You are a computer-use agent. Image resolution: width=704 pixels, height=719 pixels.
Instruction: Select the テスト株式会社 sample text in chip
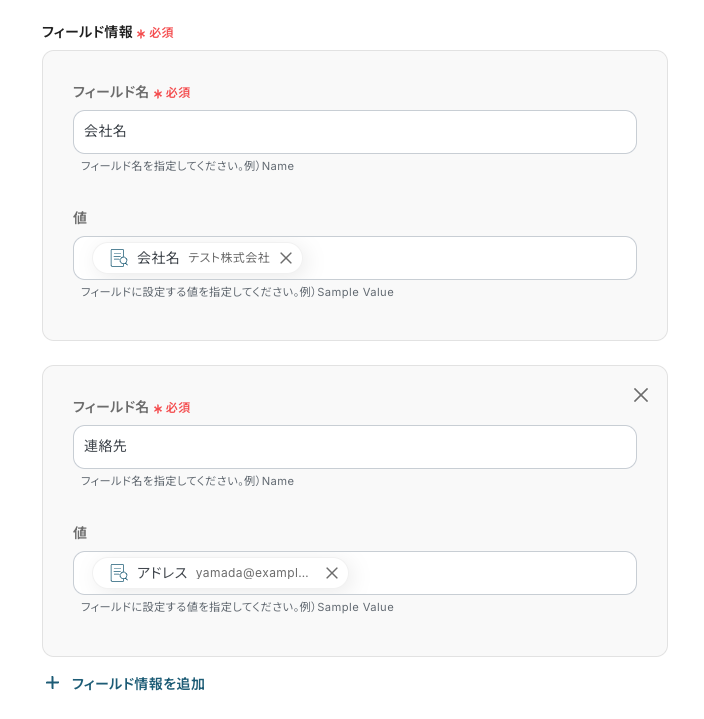pyautogui.click(x=229, y=258)
